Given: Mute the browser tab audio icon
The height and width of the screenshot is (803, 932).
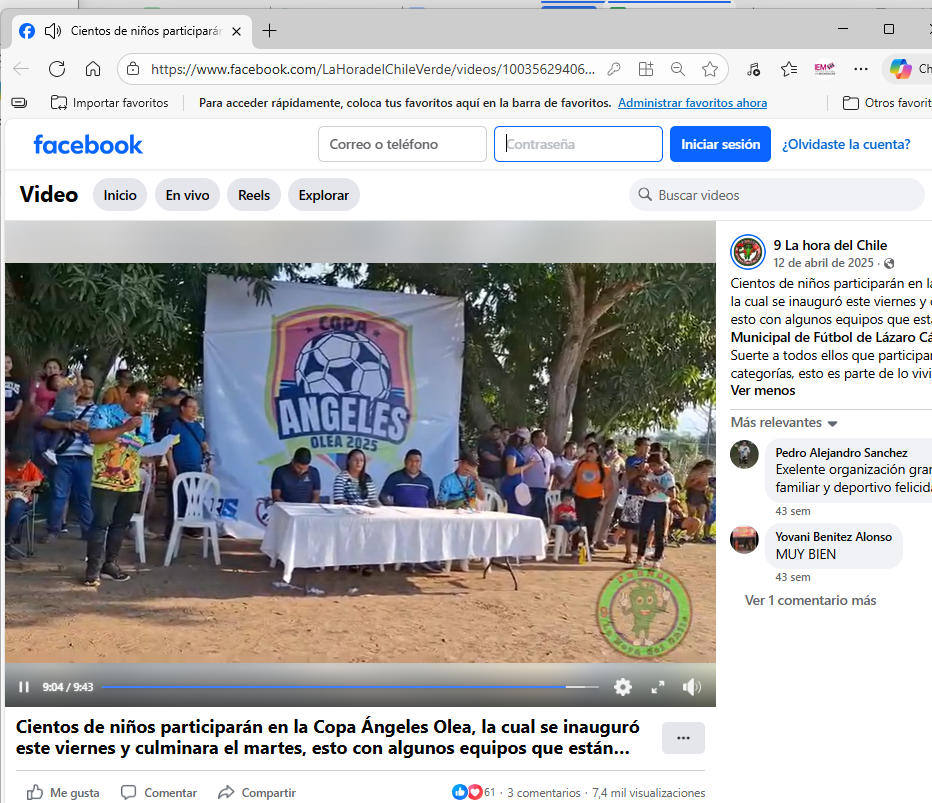Looking at the screenshot, I should click(x=53, y=31).
